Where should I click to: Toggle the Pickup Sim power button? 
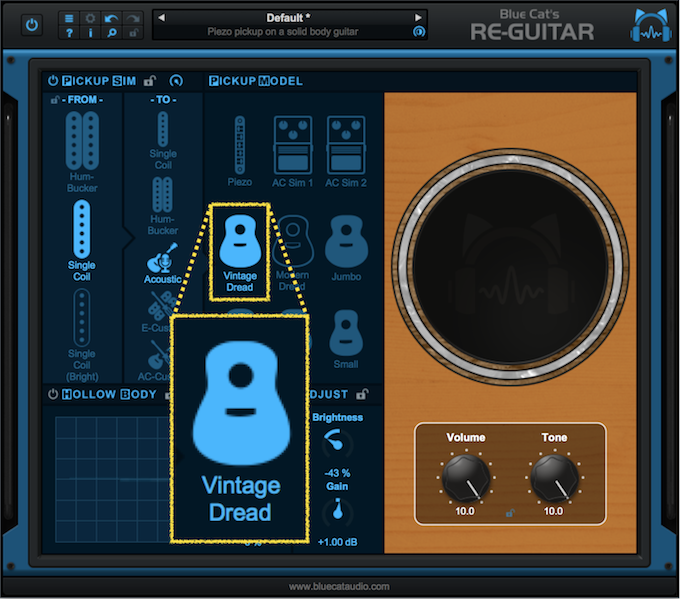53,81
